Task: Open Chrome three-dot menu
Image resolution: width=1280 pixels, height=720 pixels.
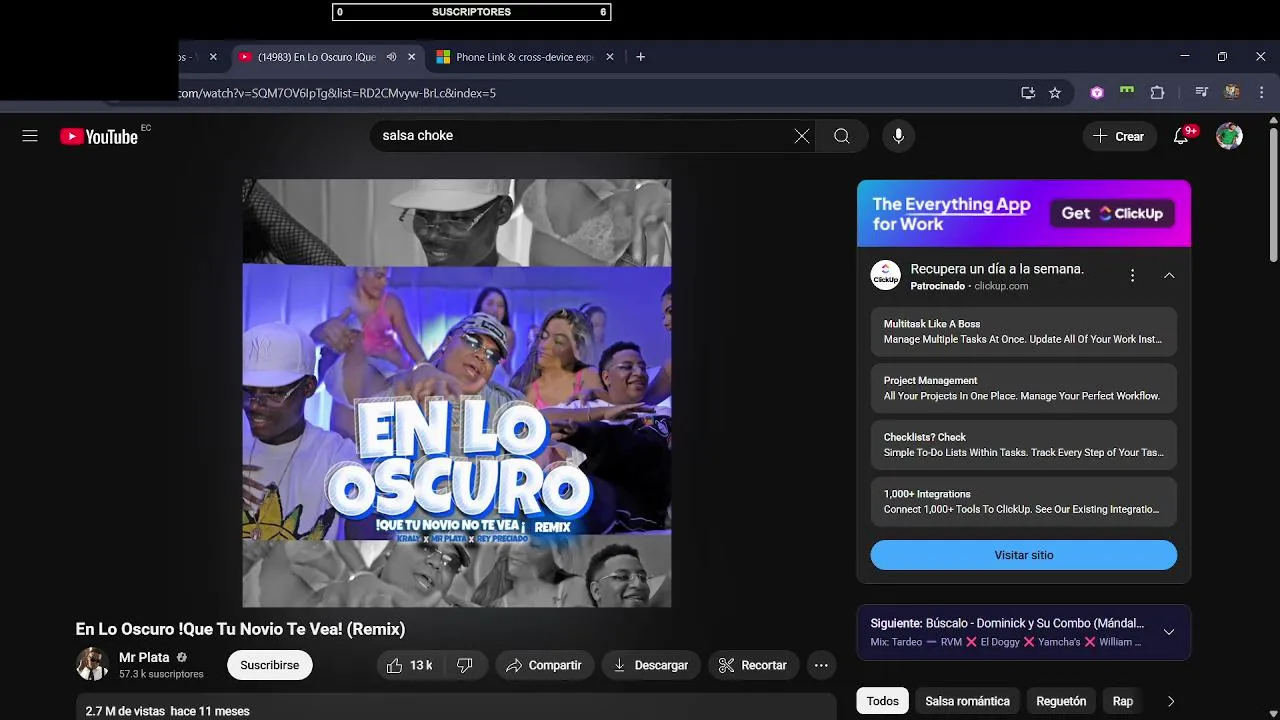Action: 1260,93
